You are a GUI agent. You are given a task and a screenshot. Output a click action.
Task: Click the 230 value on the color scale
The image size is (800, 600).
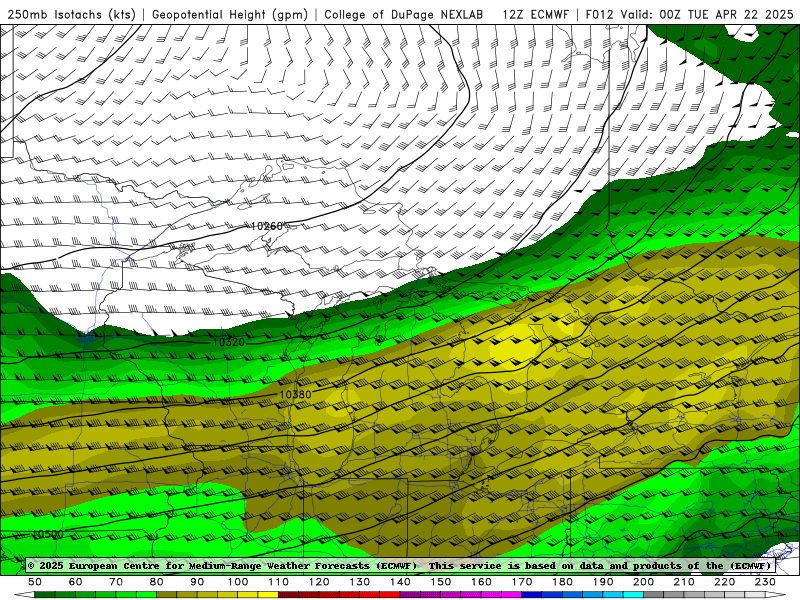coord(765,582)
